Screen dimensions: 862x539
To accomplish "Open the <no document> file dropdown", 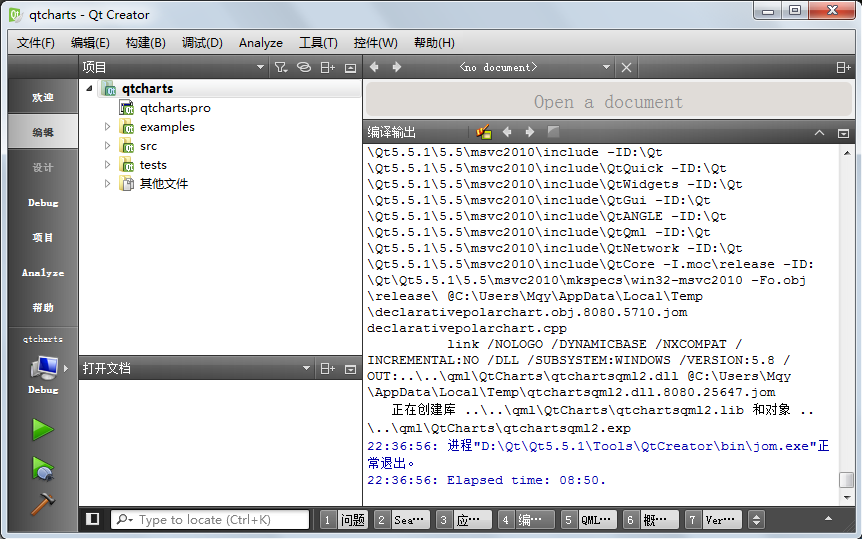I will pyautogui.click(x=606, y=67).
